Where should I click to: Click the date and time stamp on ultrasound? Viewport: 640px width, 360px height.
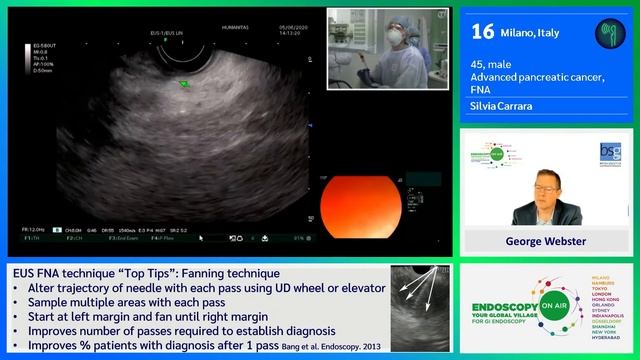[293, 30]
